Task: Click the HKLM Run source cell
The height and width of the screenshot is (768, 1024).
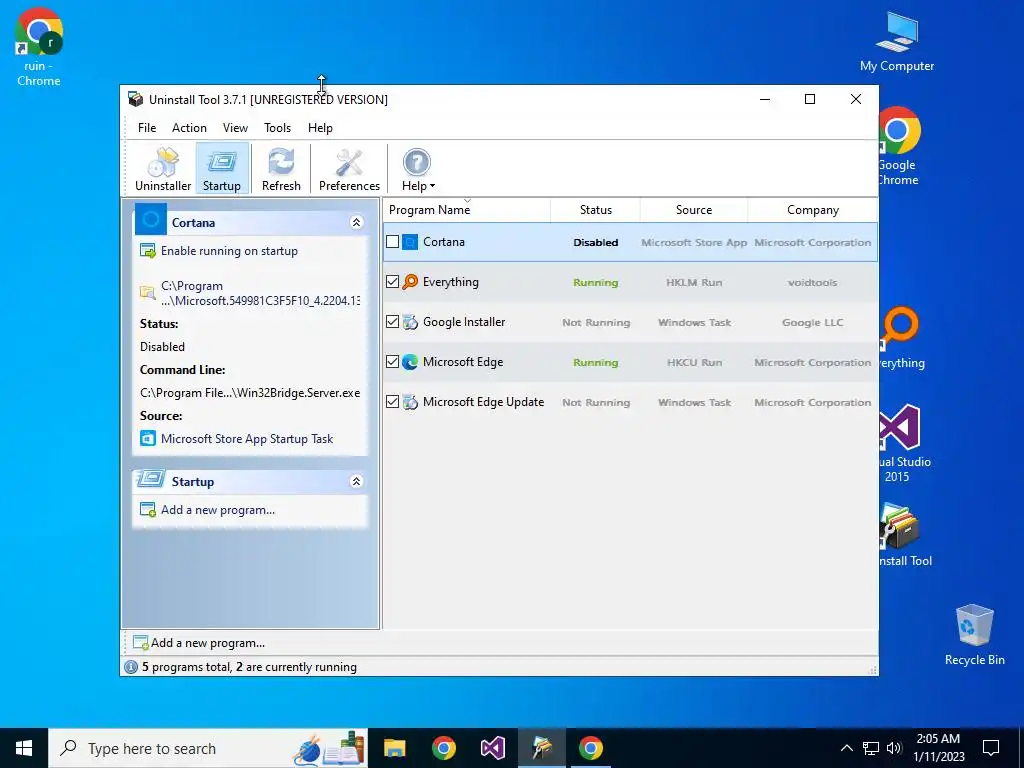Action: (x=694, y=283)
